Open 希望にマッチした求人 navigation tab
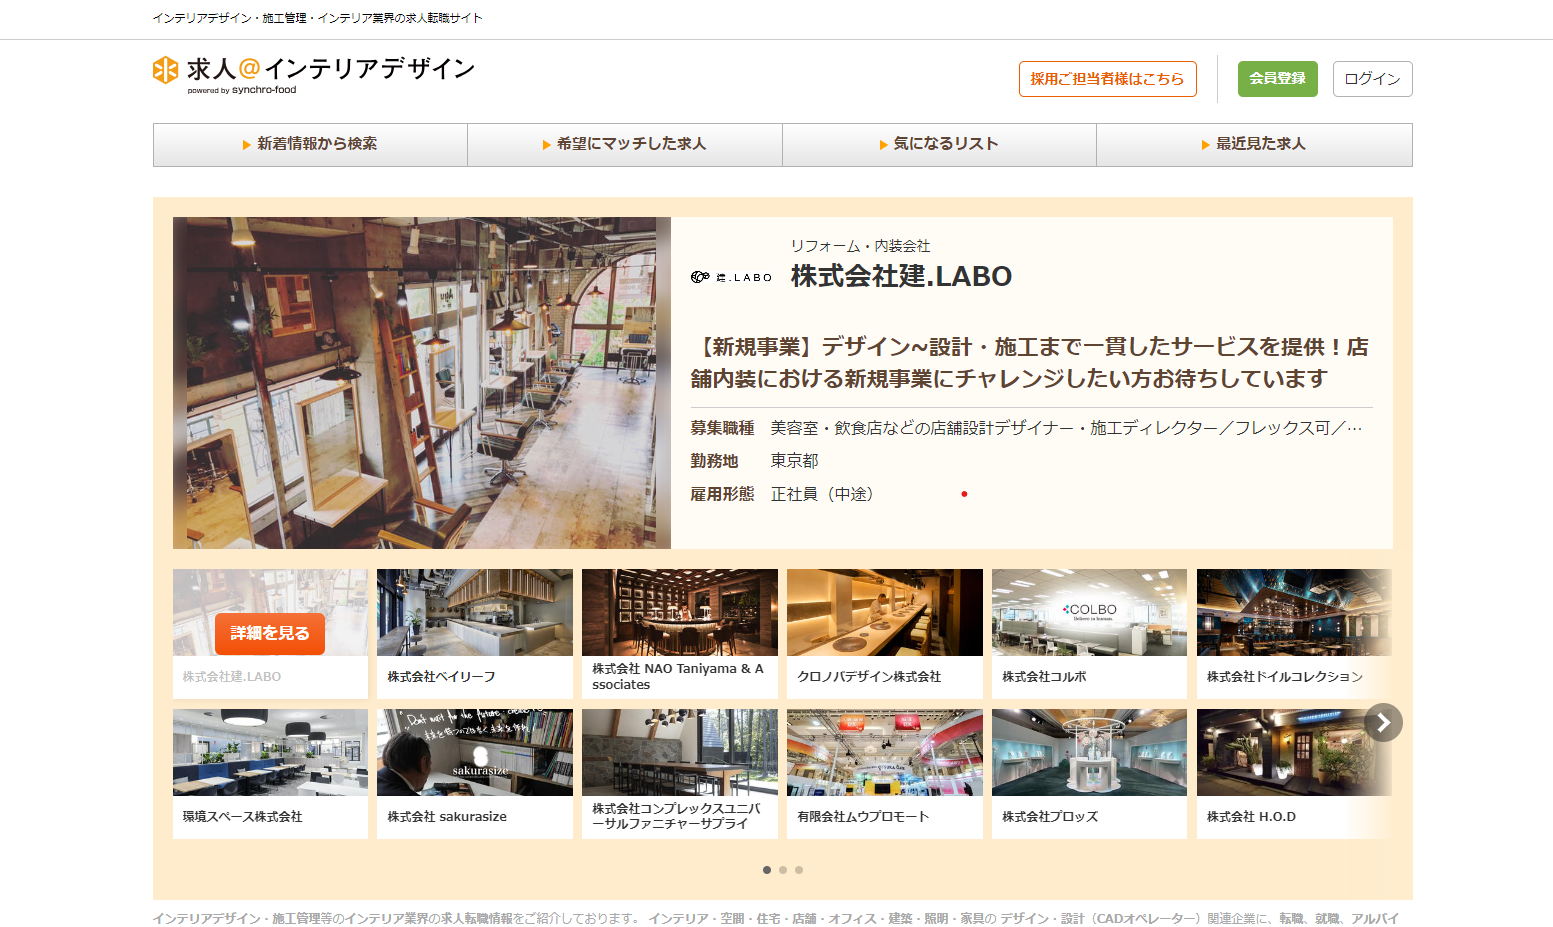This screenshot has width=1553, height=927. coord(625,144)
